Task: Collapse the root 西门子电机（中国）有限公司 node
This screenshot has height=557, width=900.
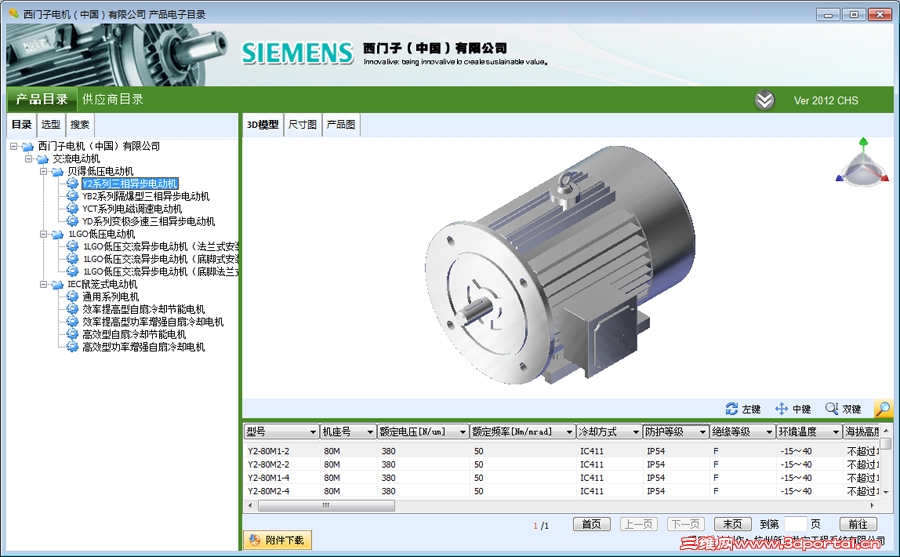Action: (14, 146)
